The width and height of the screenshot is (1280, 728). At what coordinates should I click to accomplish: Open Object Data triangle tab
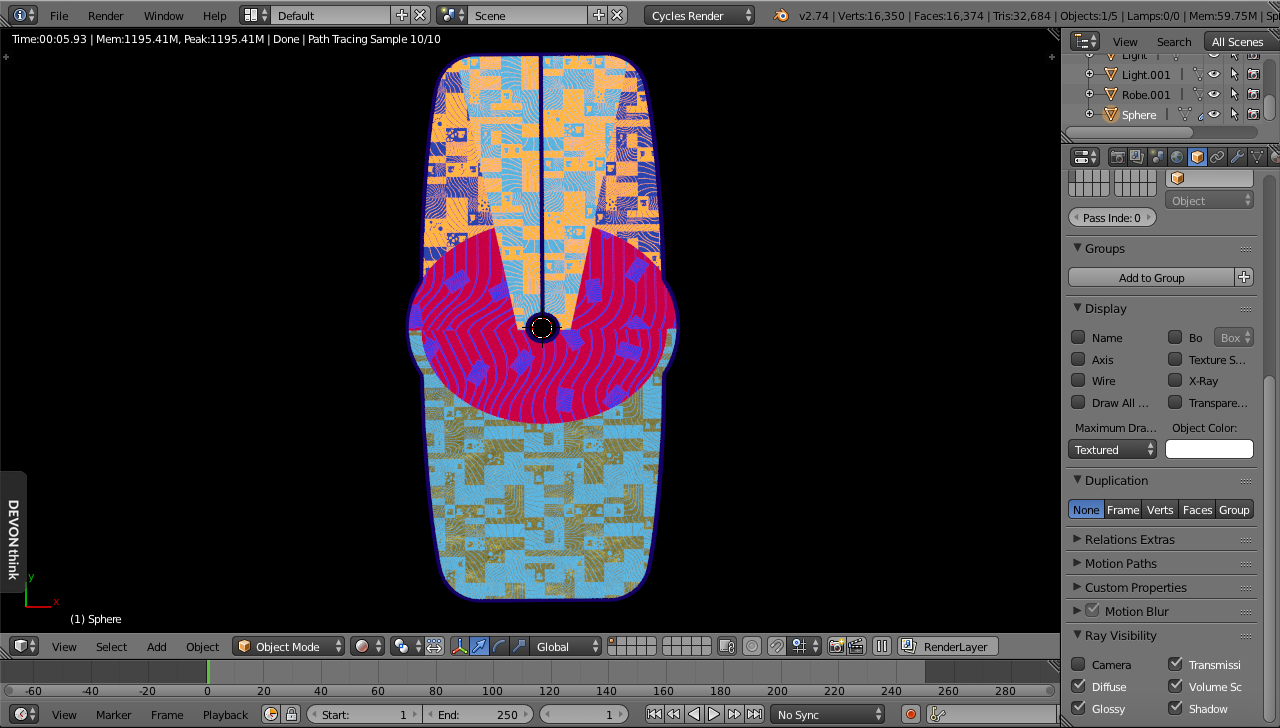[x=1257, y=157]
